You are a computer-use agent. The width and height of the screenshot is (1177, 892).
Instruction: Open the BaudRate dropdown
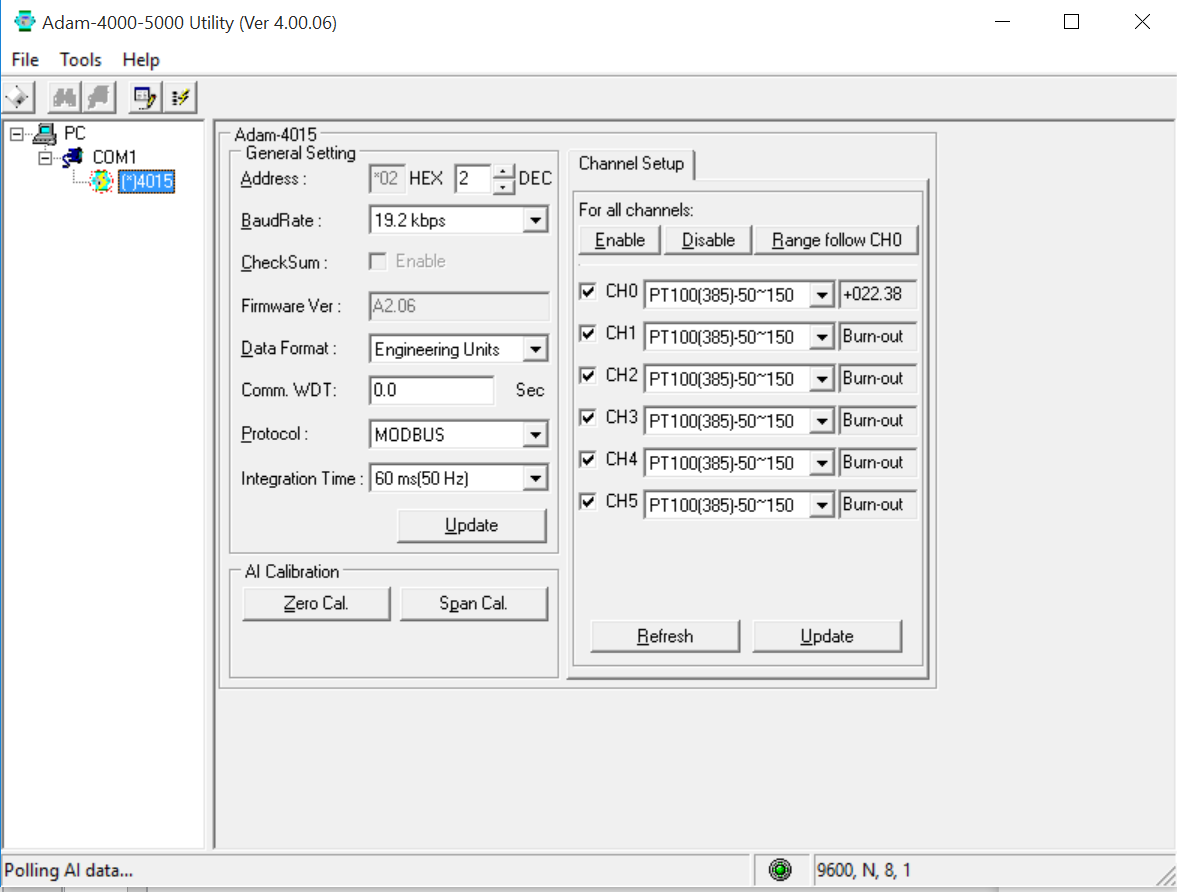tap(535, 221)
